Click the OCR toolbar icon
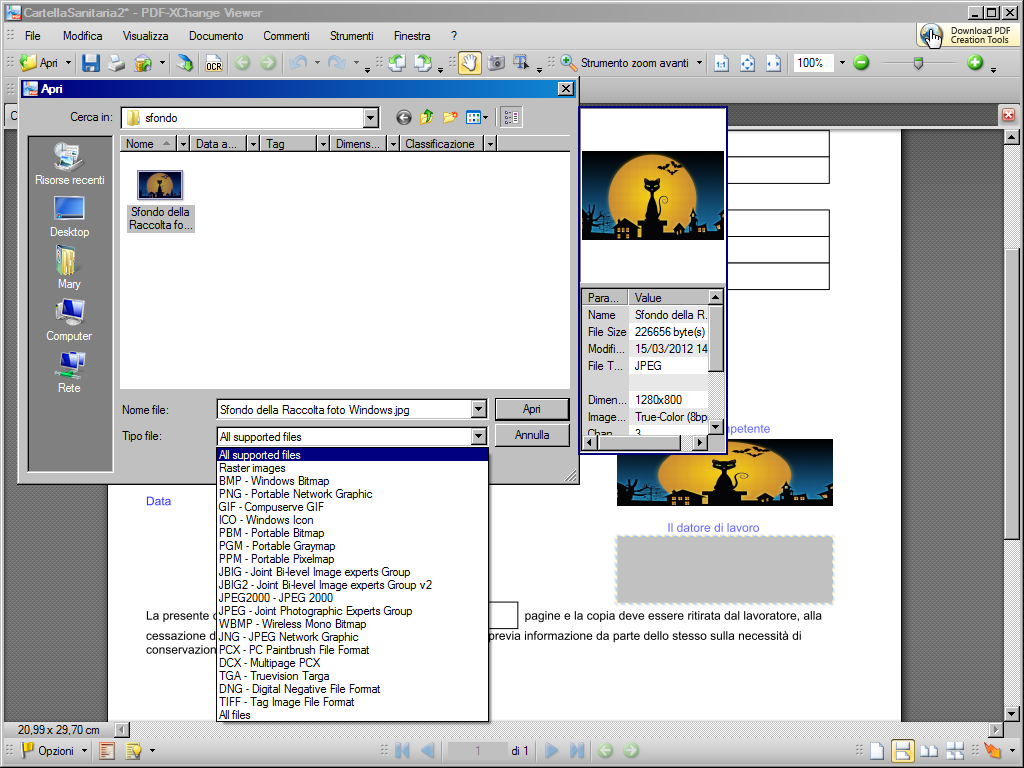This screenshot has height=768, width=1024. (213, 63)
